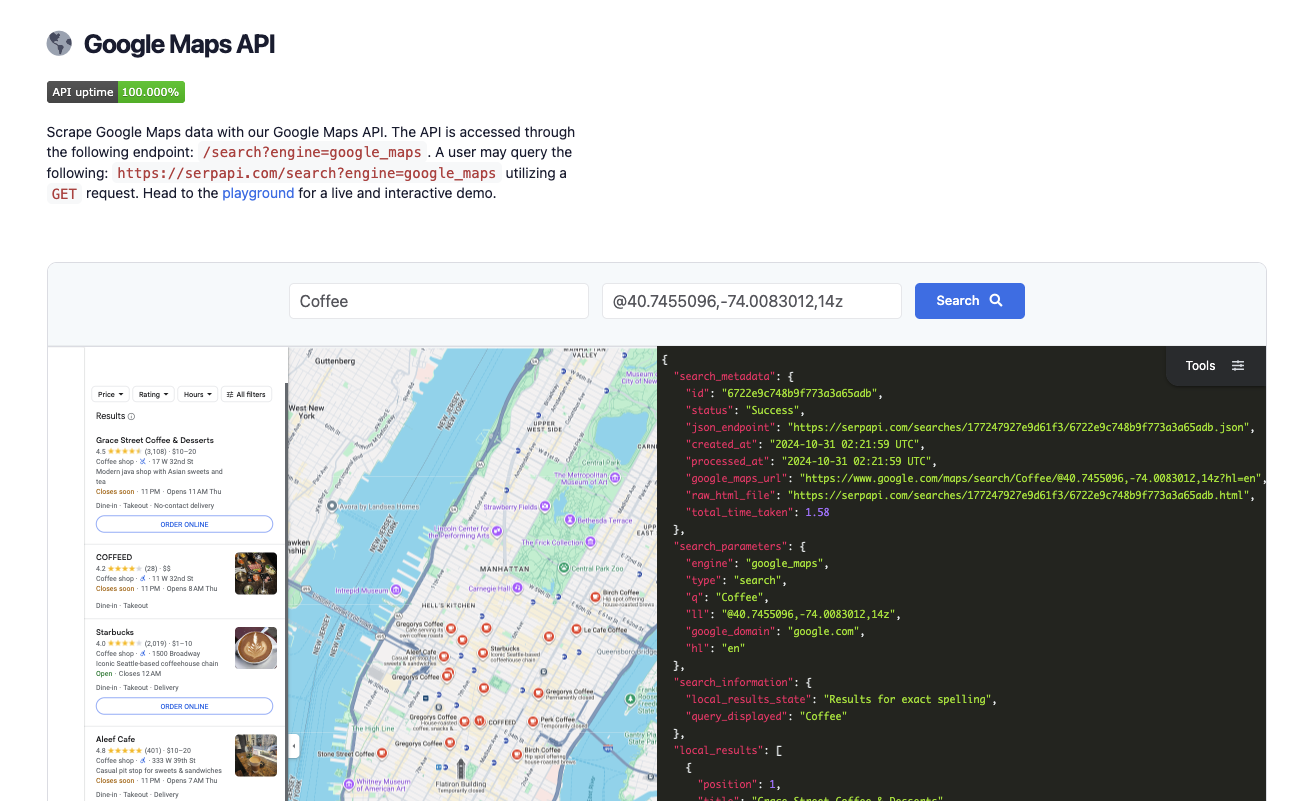Open the Hours filter dropdown

(198, 394)
